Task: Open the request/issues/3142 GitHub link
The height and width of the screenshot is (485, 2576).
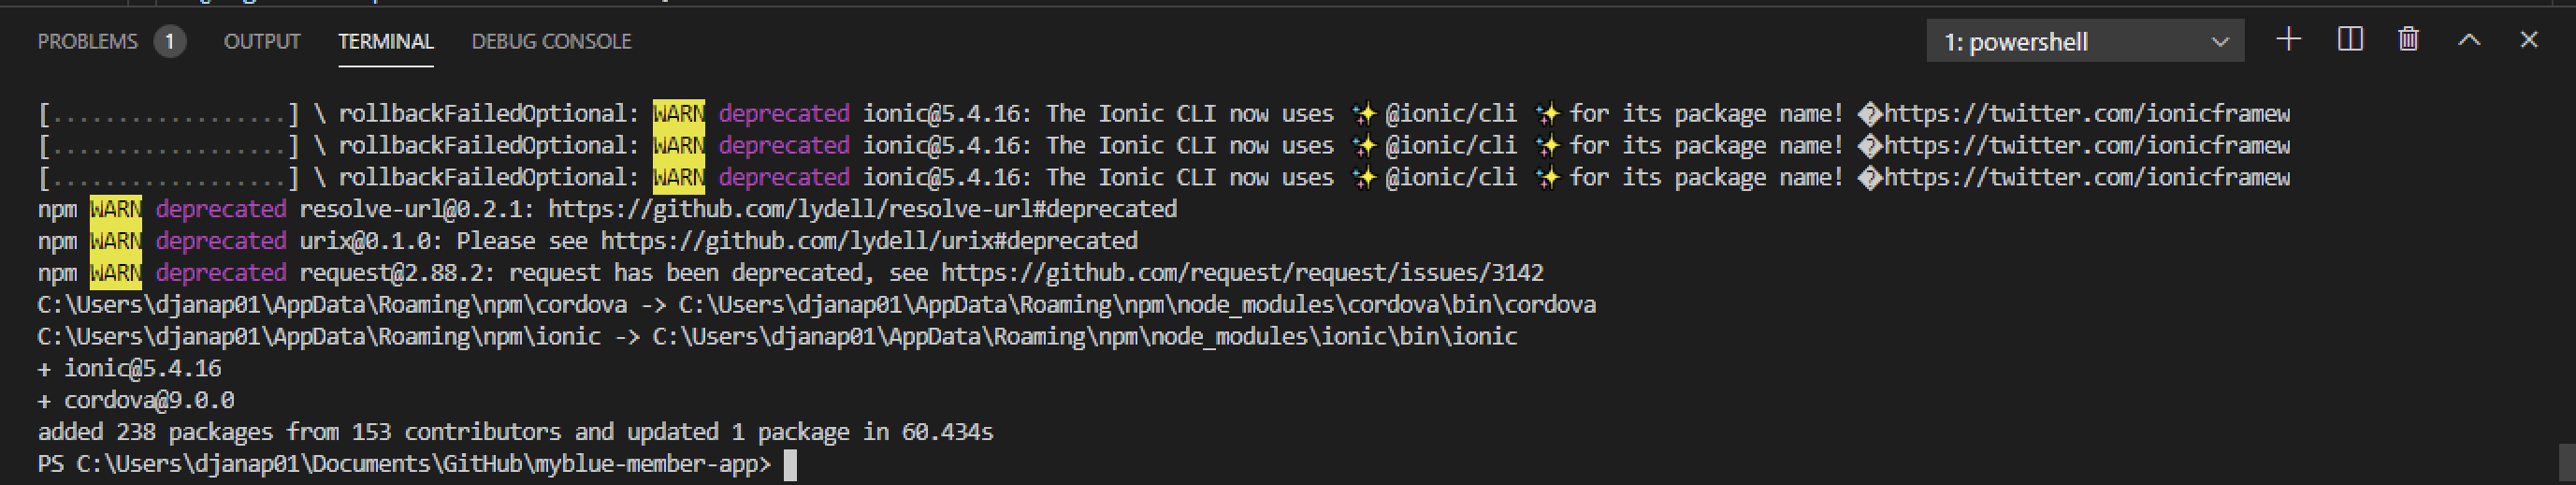Action: tap(1242, 273)
